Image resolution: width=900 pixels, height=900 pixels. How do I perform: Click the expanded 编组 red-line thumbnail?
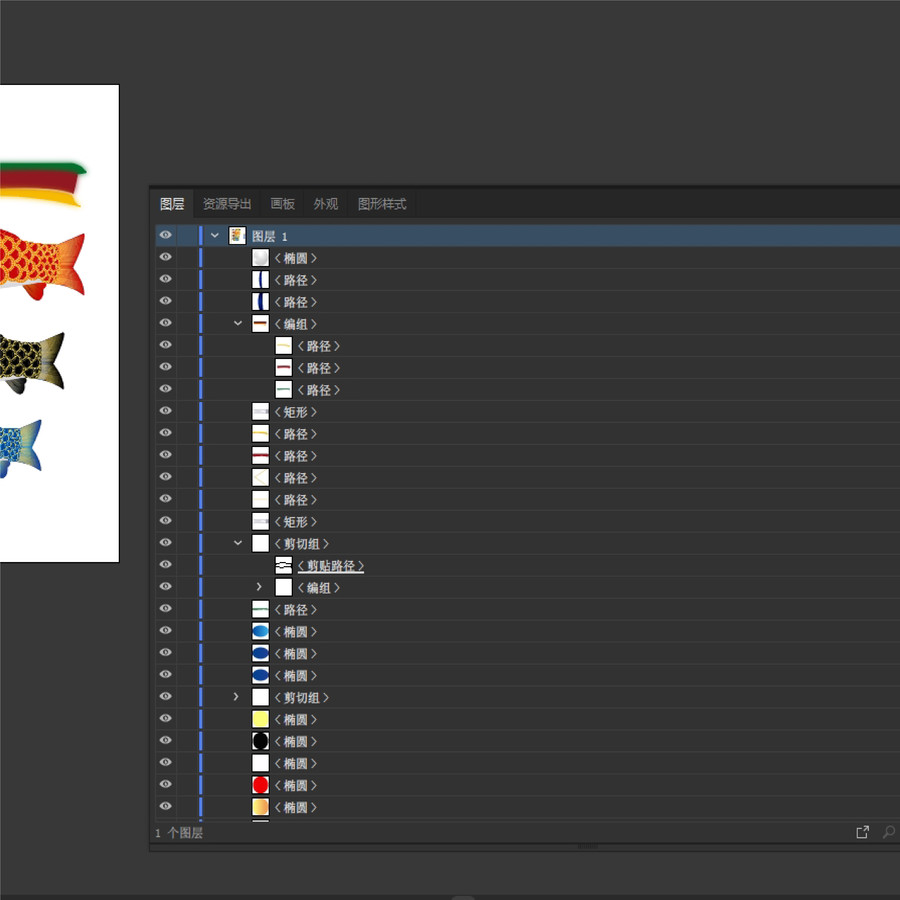point(261,324)
